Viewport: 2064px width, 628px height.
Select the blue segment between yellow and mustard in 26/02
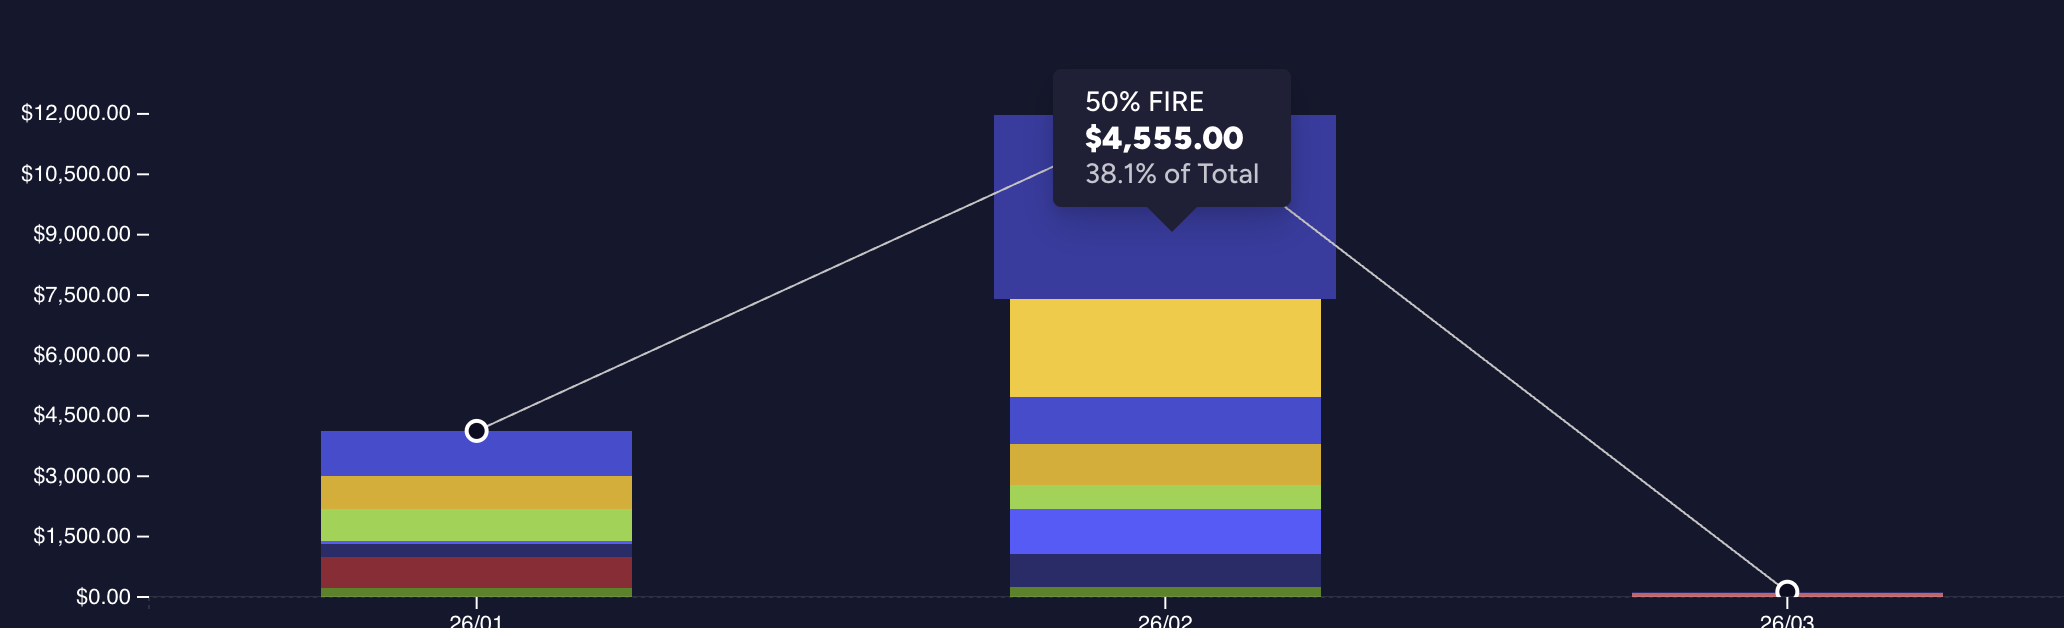(x=1164, y=420)
